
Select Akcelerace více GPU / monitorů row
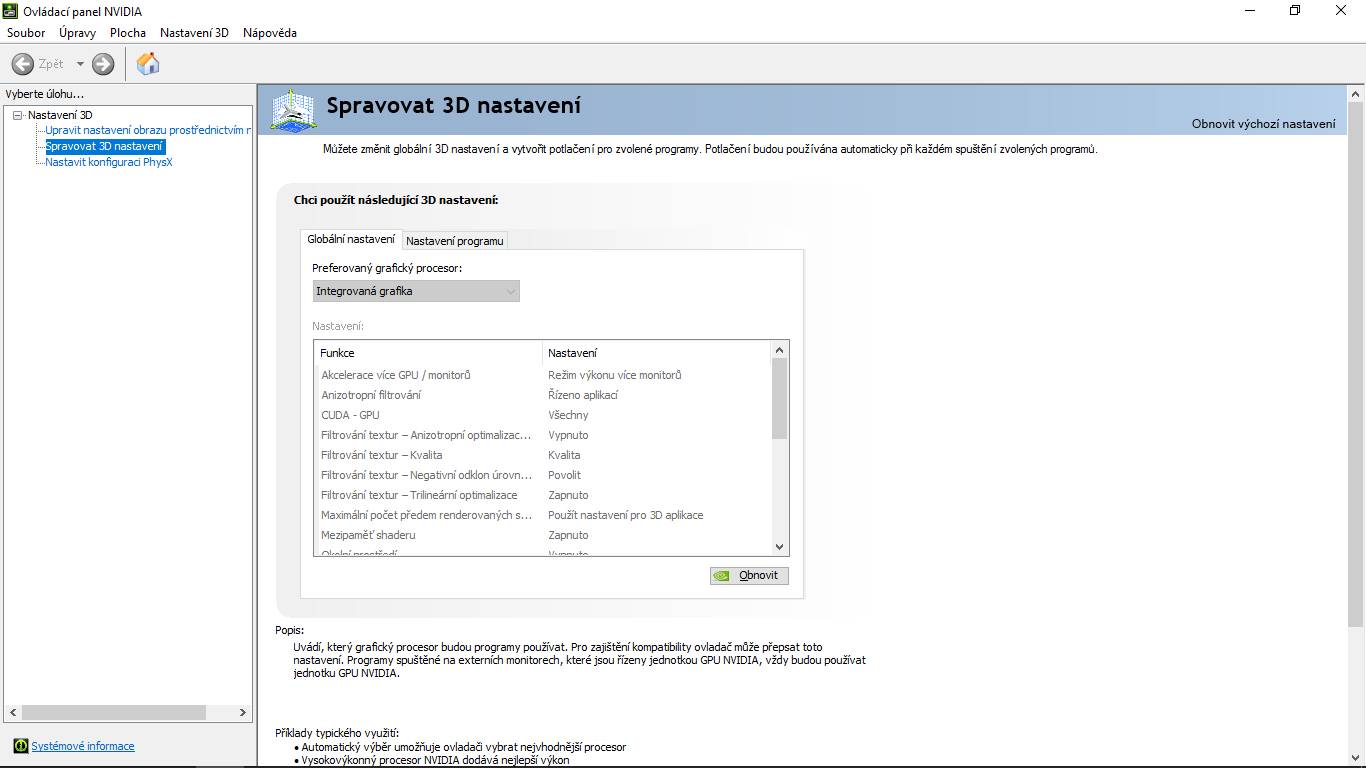click(543, 375)
